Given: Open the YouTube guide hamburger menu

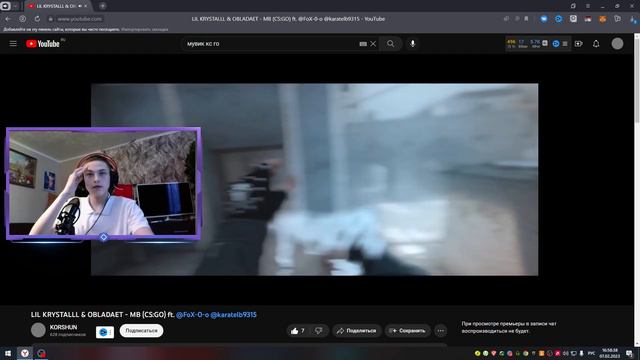Looking at the screenshot, I should pos(13,43).
